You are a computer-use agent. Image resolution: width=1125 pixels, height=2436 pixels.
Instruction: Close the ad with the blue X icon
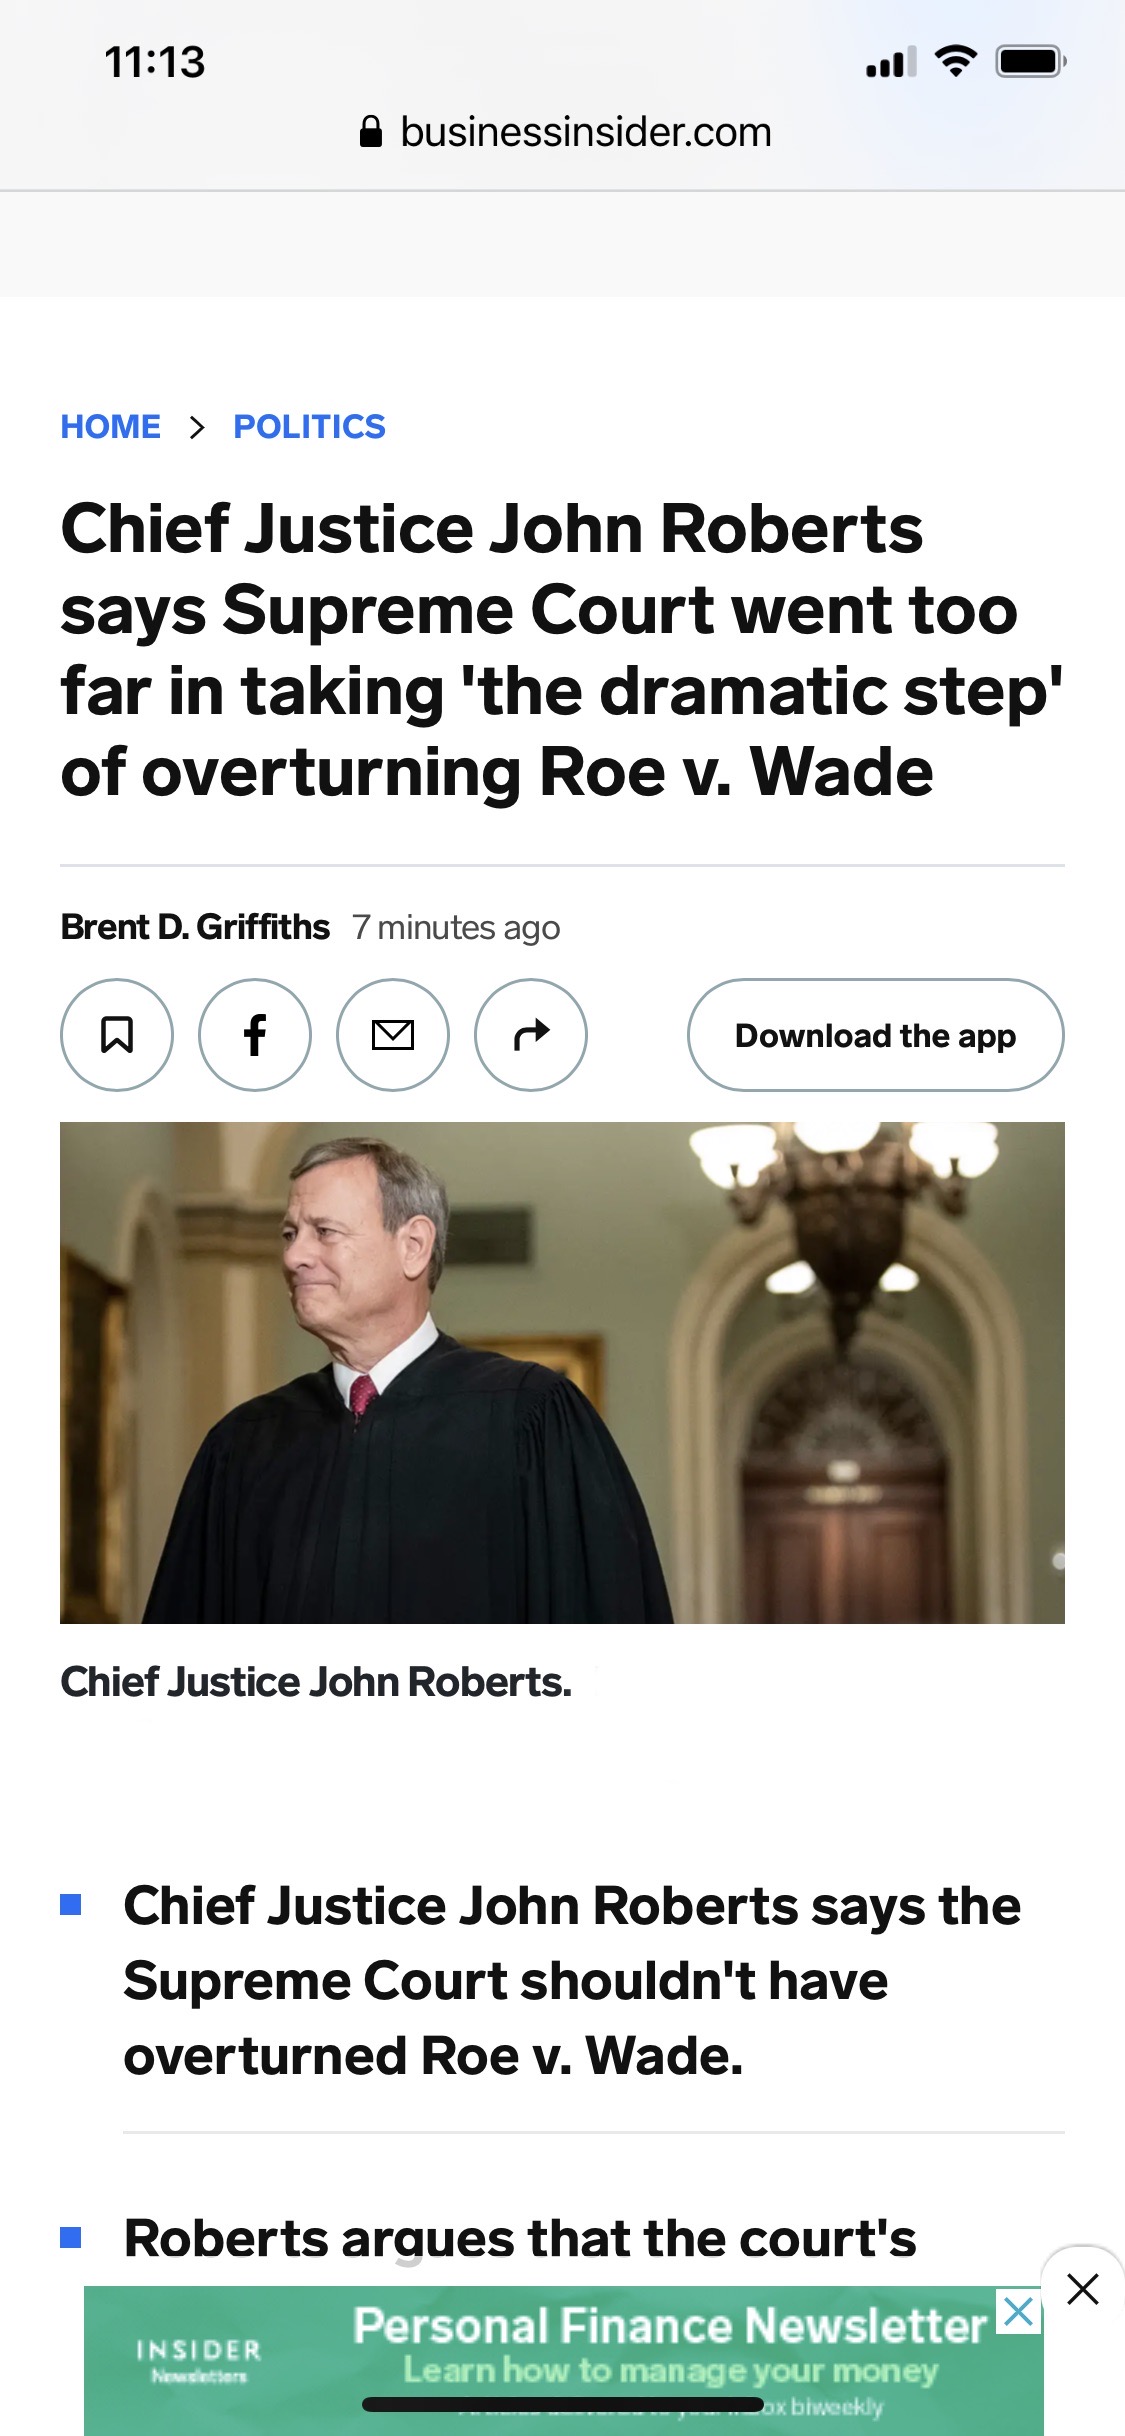click(1018, 2311)
